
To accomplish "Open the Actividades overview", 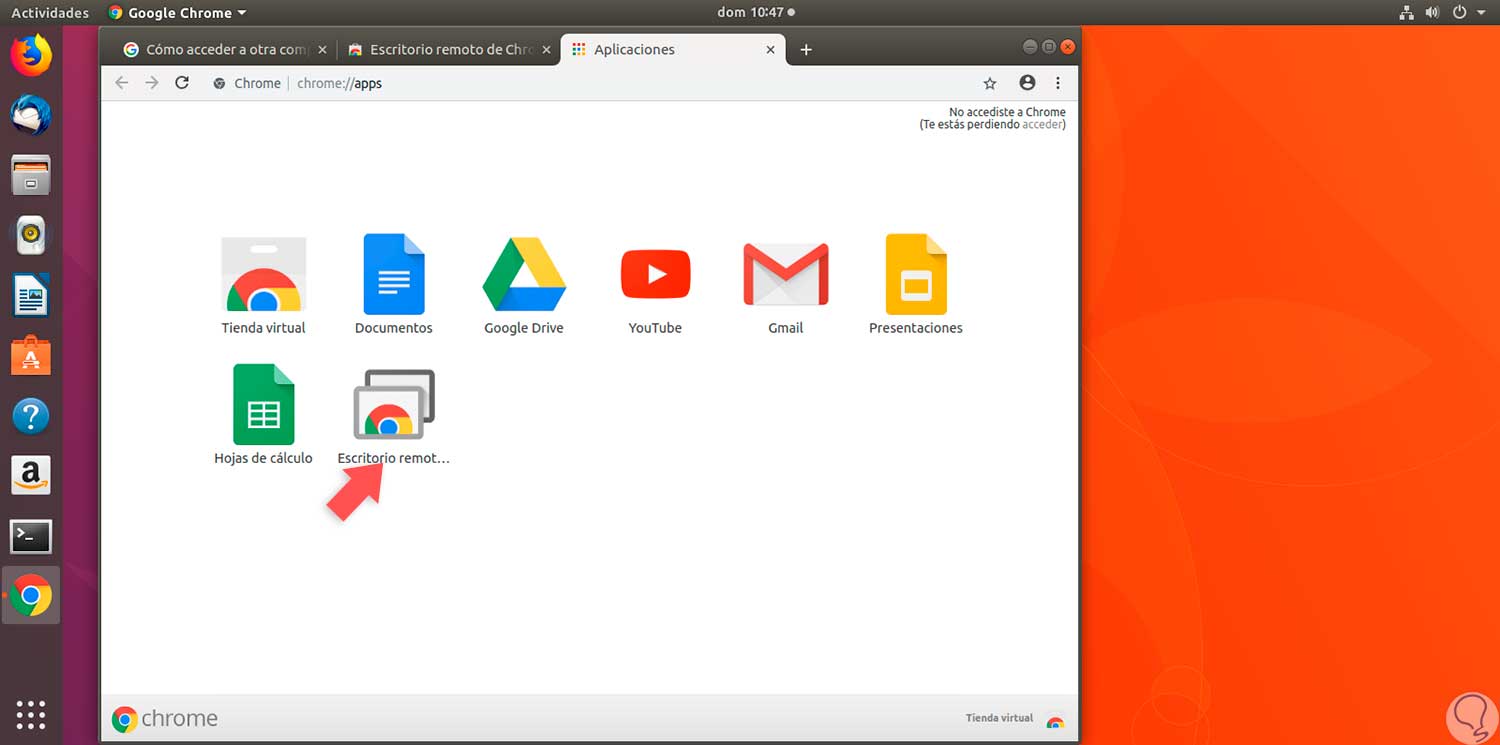I will coord(50,13).
